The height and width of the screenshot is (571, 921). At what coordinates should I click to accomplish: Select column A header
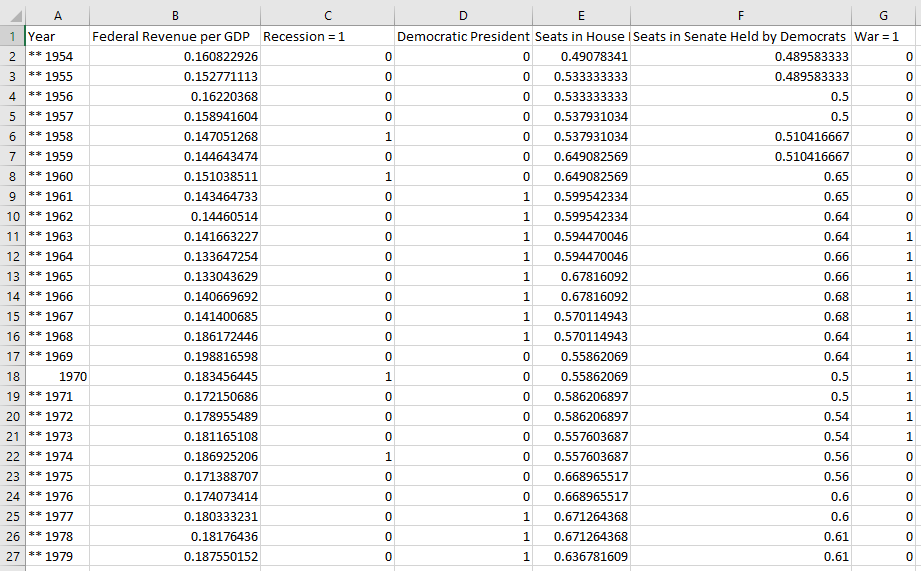point(58,16)
